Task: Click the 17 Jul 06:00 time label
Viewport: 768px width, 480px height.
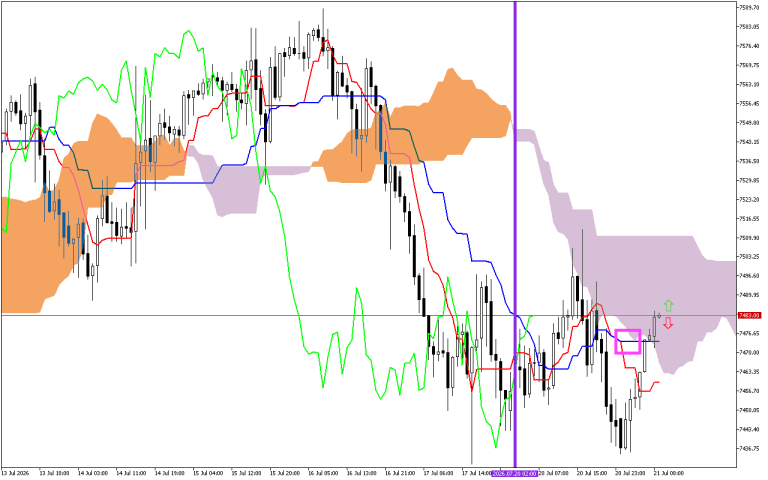Action: (439, 474)
